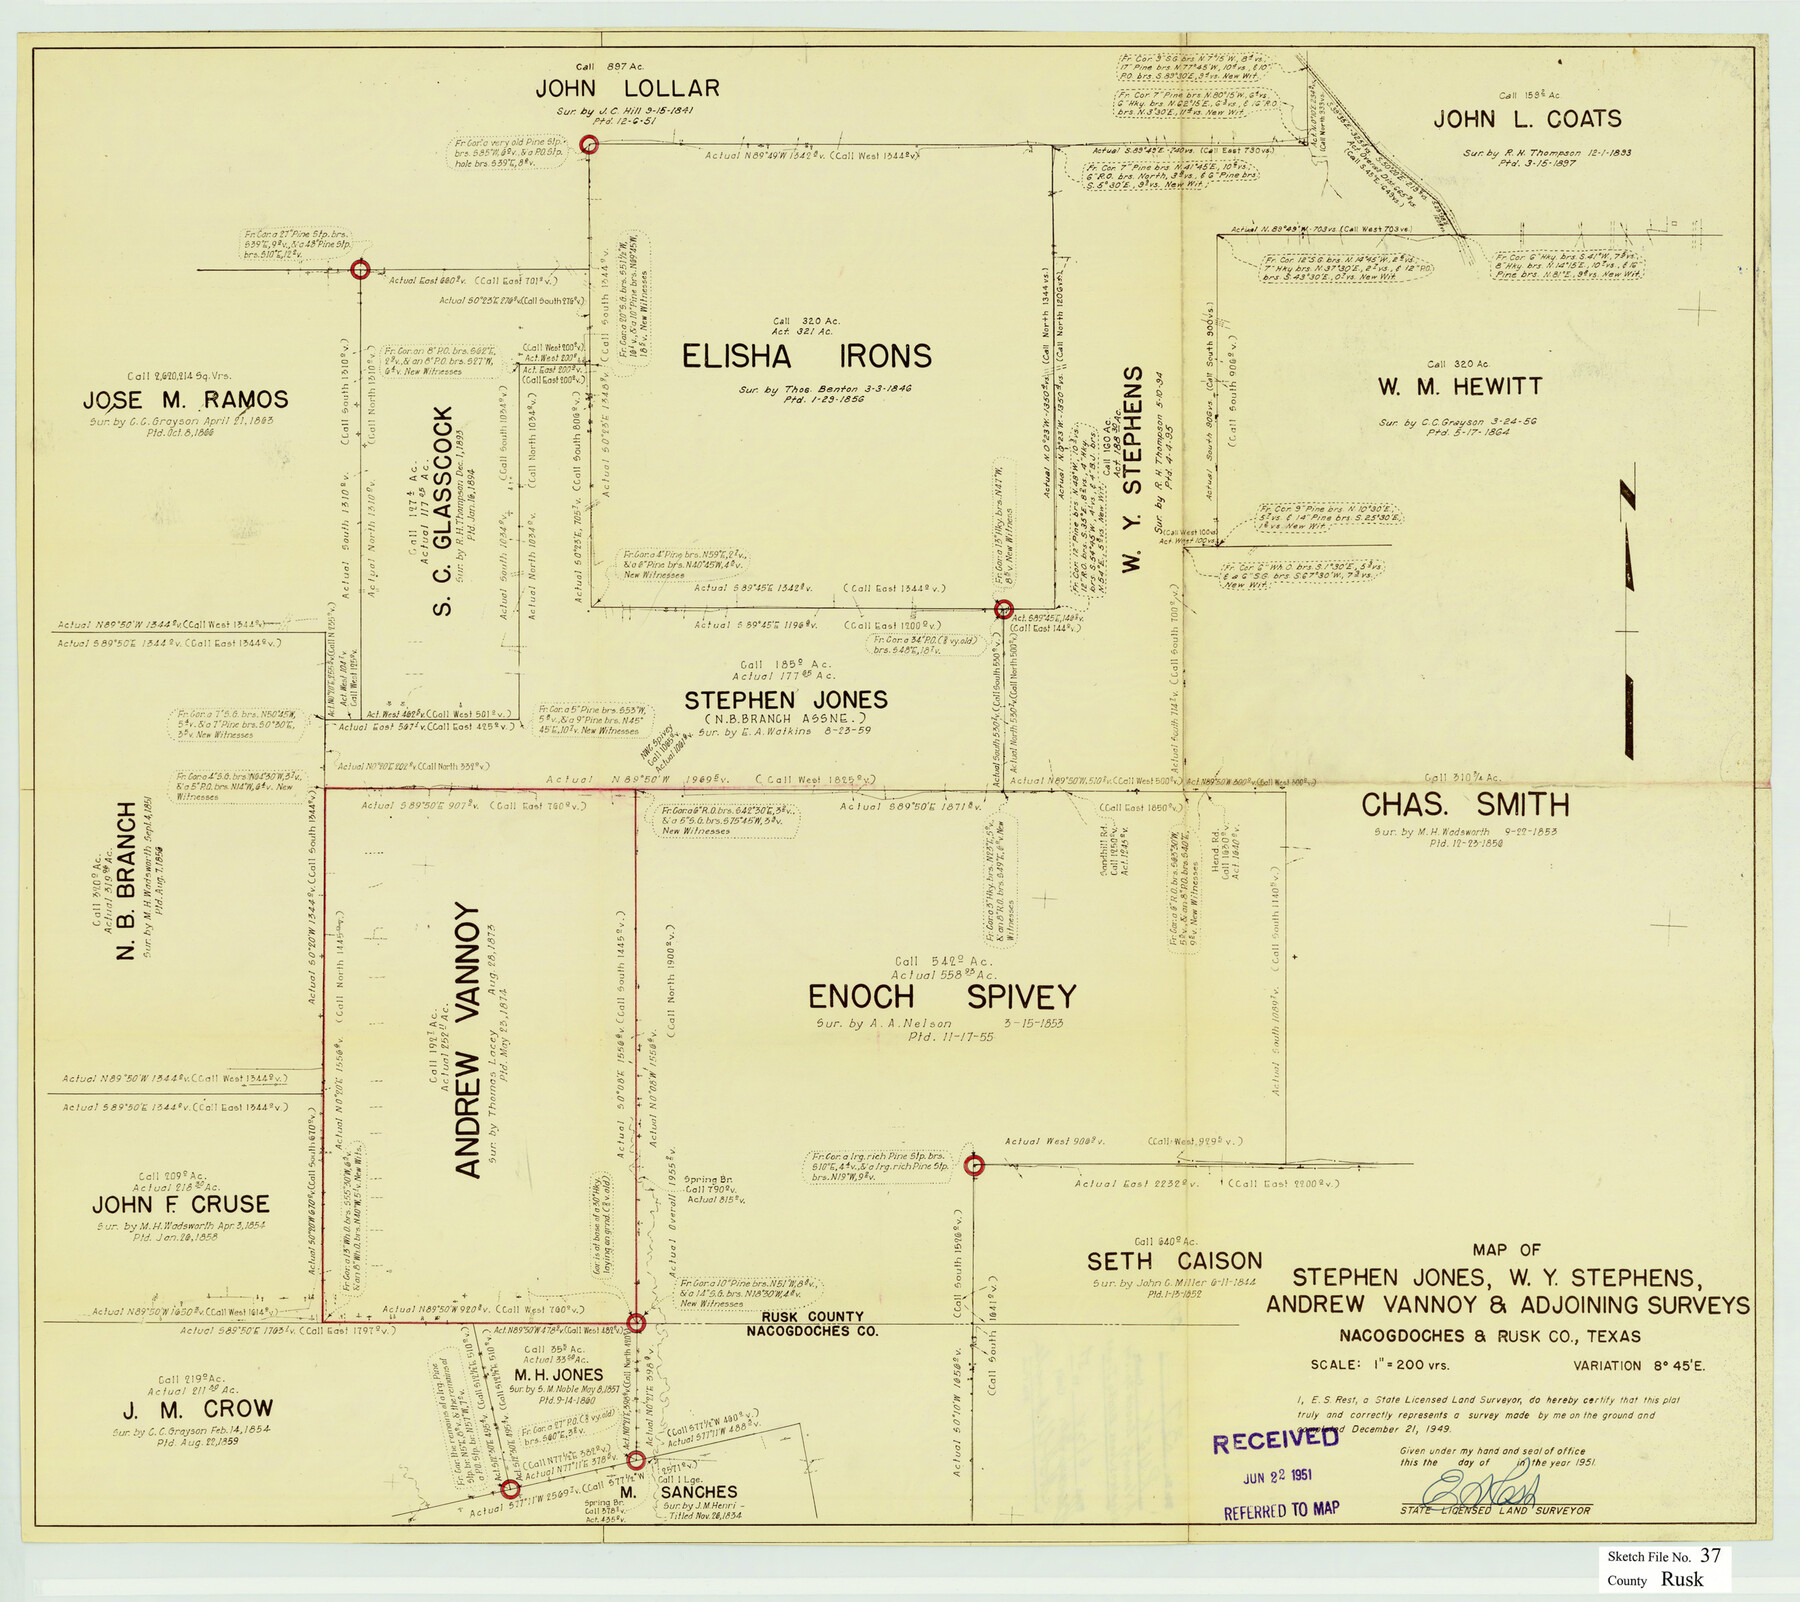Image resolution: width=1800 pixels, height=1602 pixels.
Task: Click the MAP OF title heading
Action: (x=1506, y=1250)
